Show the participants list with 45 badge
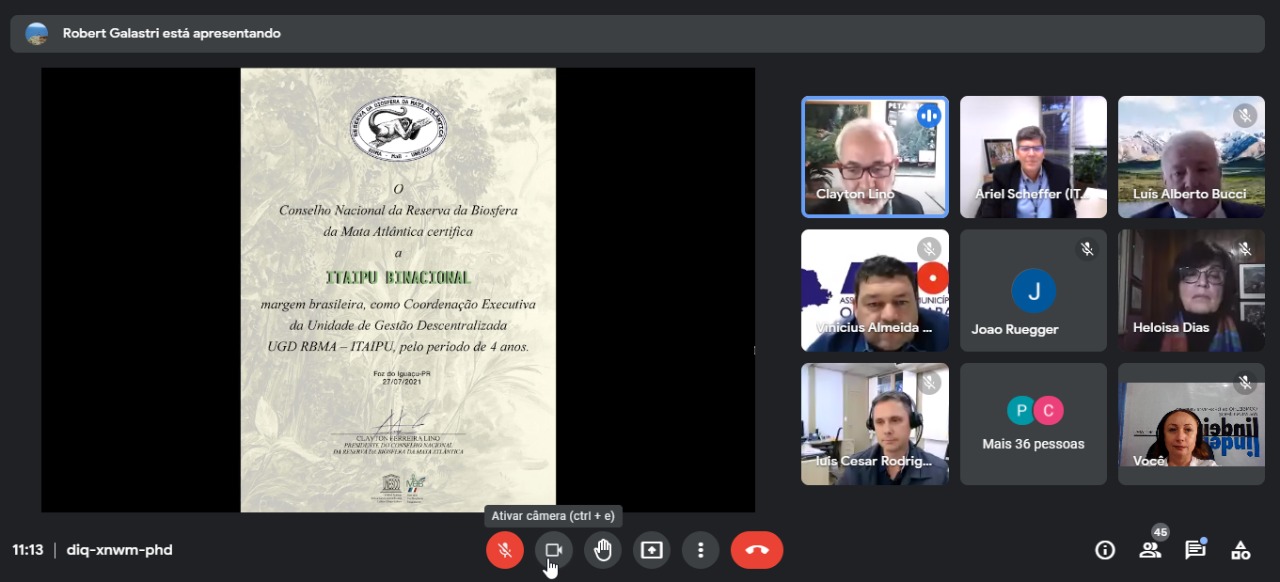The image size is (1280, 582). (x=1150, y=550)
